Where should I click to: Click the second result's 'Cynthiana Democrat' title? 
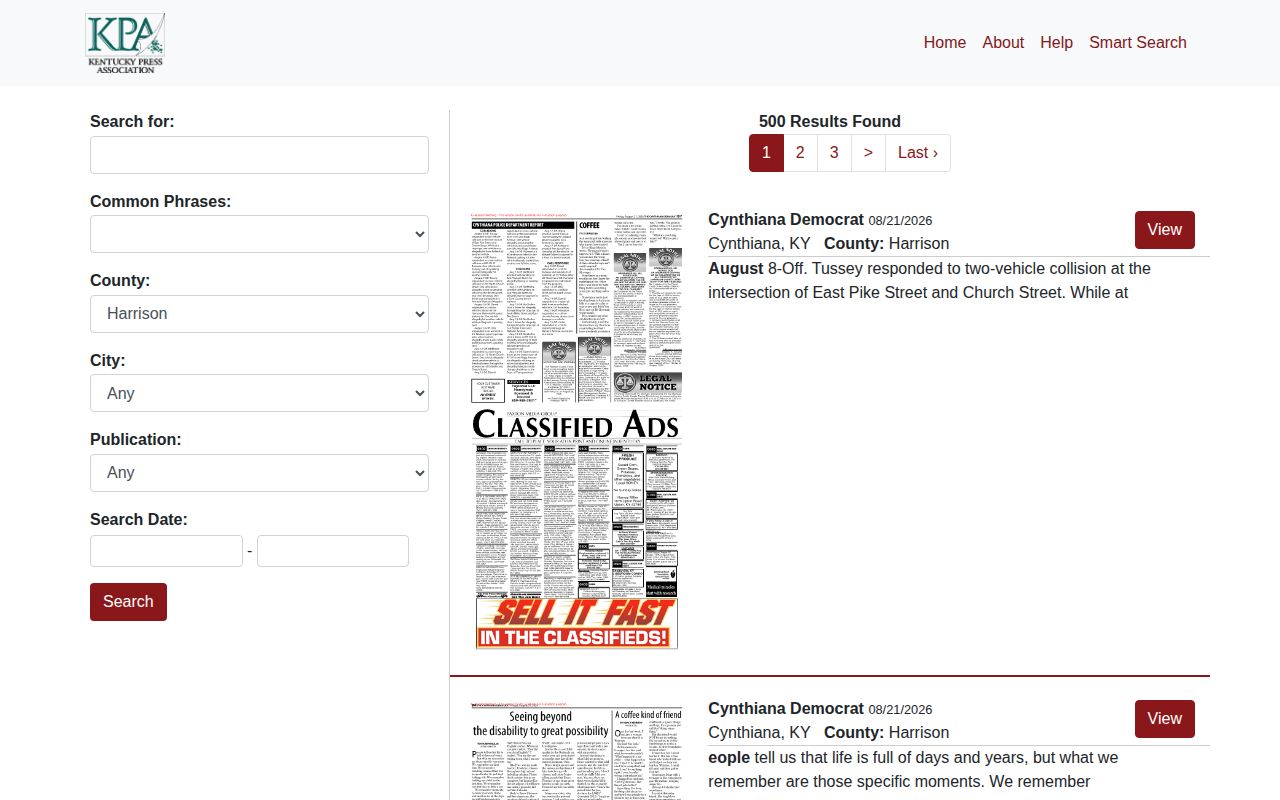[786, 708]
